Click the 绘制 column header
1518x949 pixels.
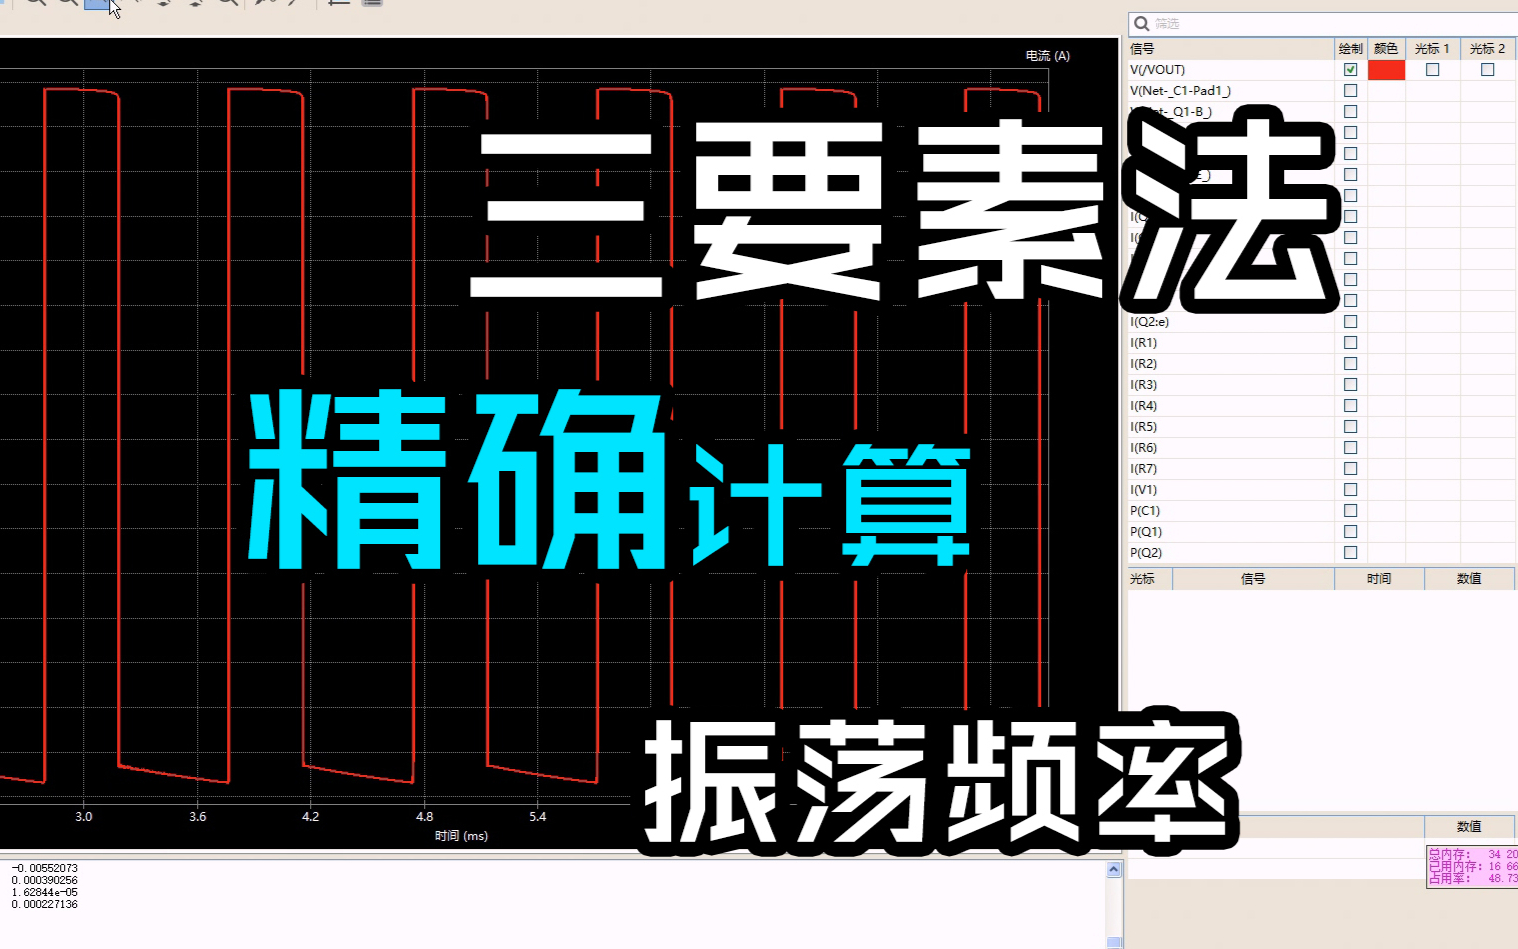1350,48
